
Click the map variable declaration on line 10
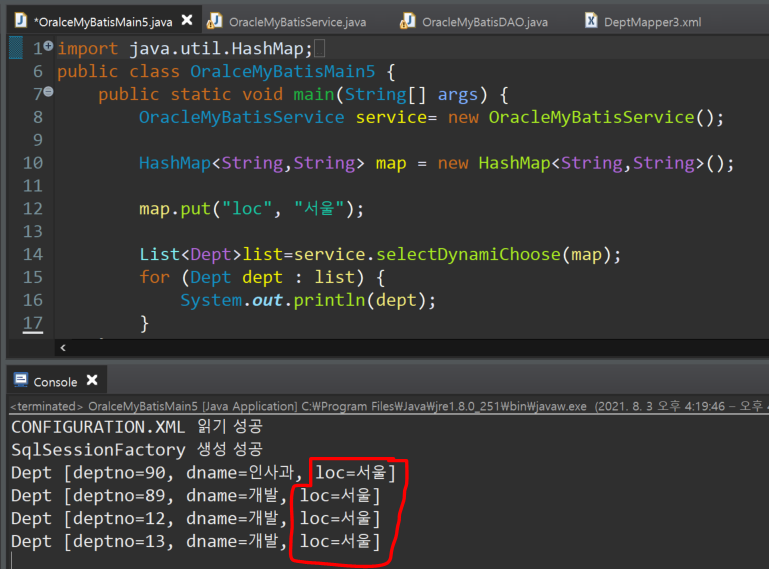click(x=391, y=163)
